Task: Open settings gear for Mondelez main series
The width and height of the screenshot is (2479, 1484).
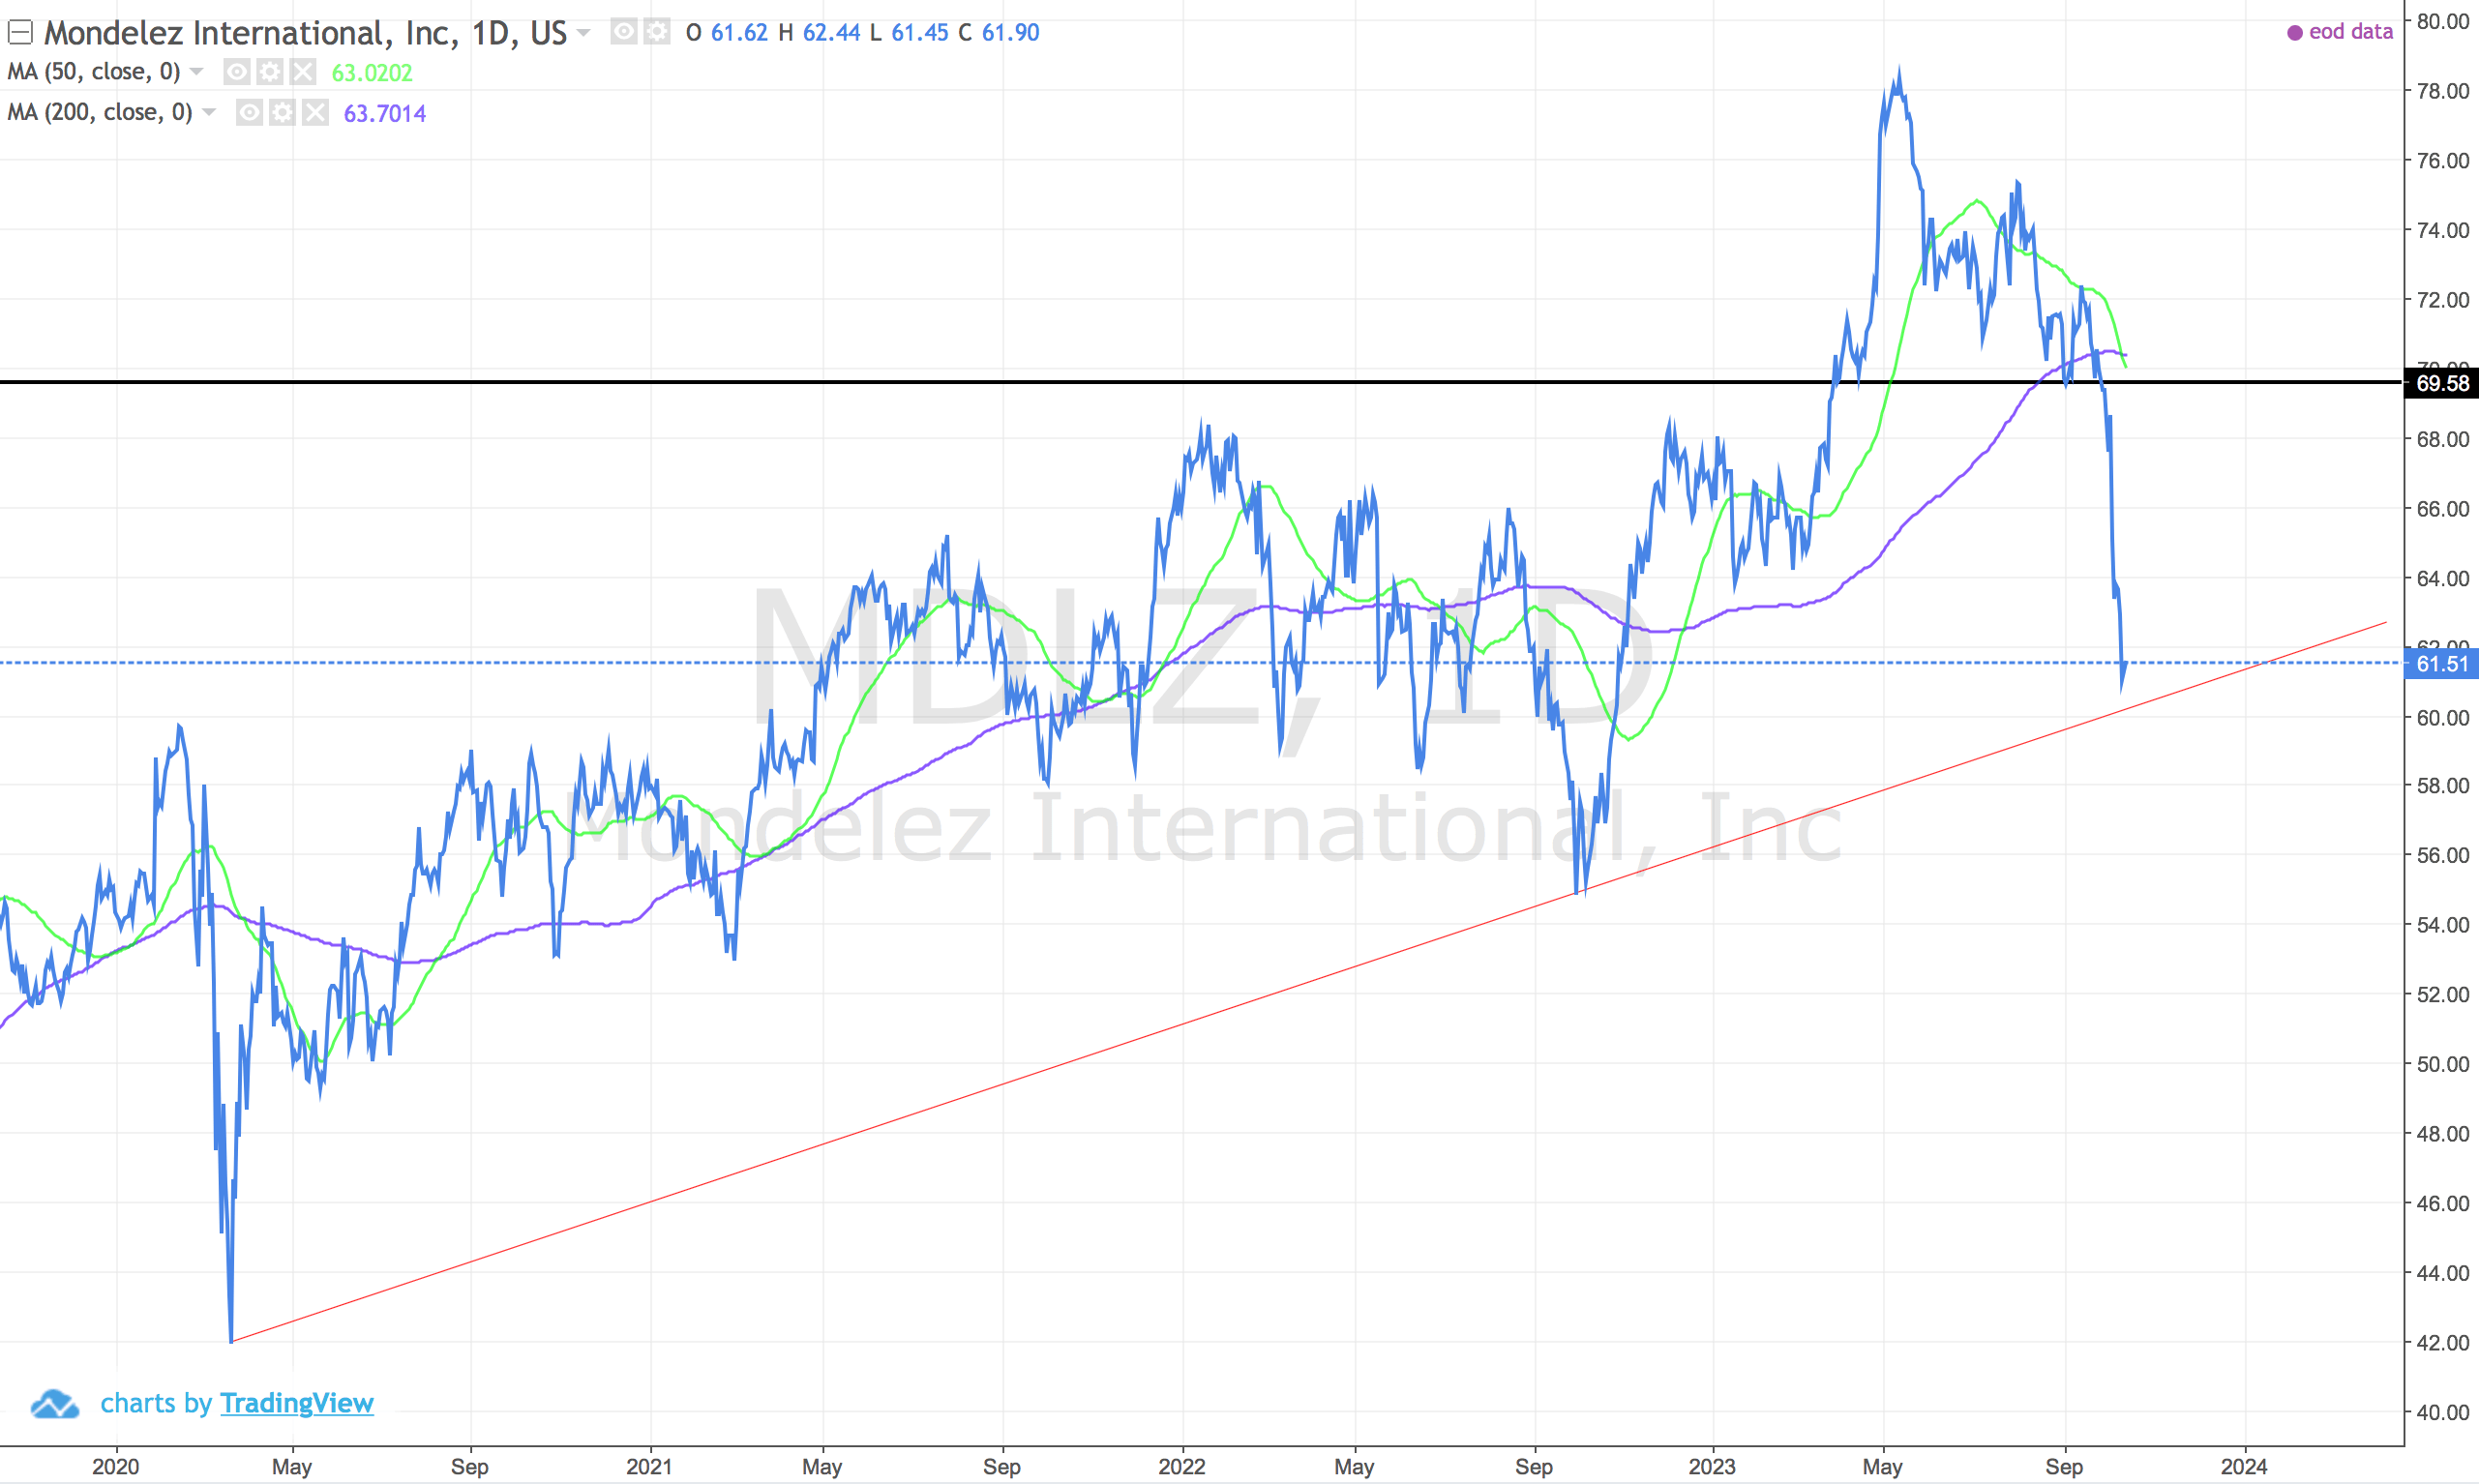Action: pyautogui.click(x=657, y=32)
